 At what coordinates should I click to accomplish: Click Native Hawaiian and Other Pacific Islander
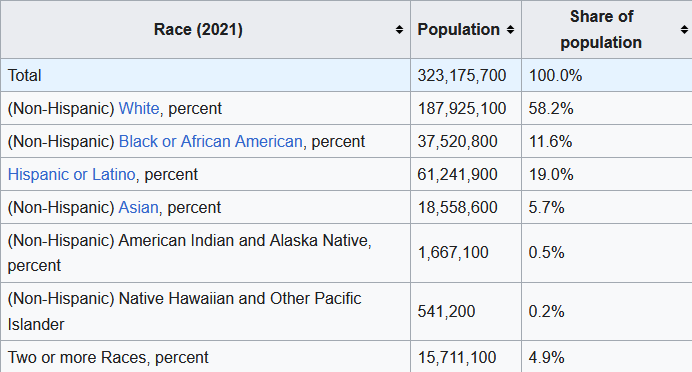point(184,312)
